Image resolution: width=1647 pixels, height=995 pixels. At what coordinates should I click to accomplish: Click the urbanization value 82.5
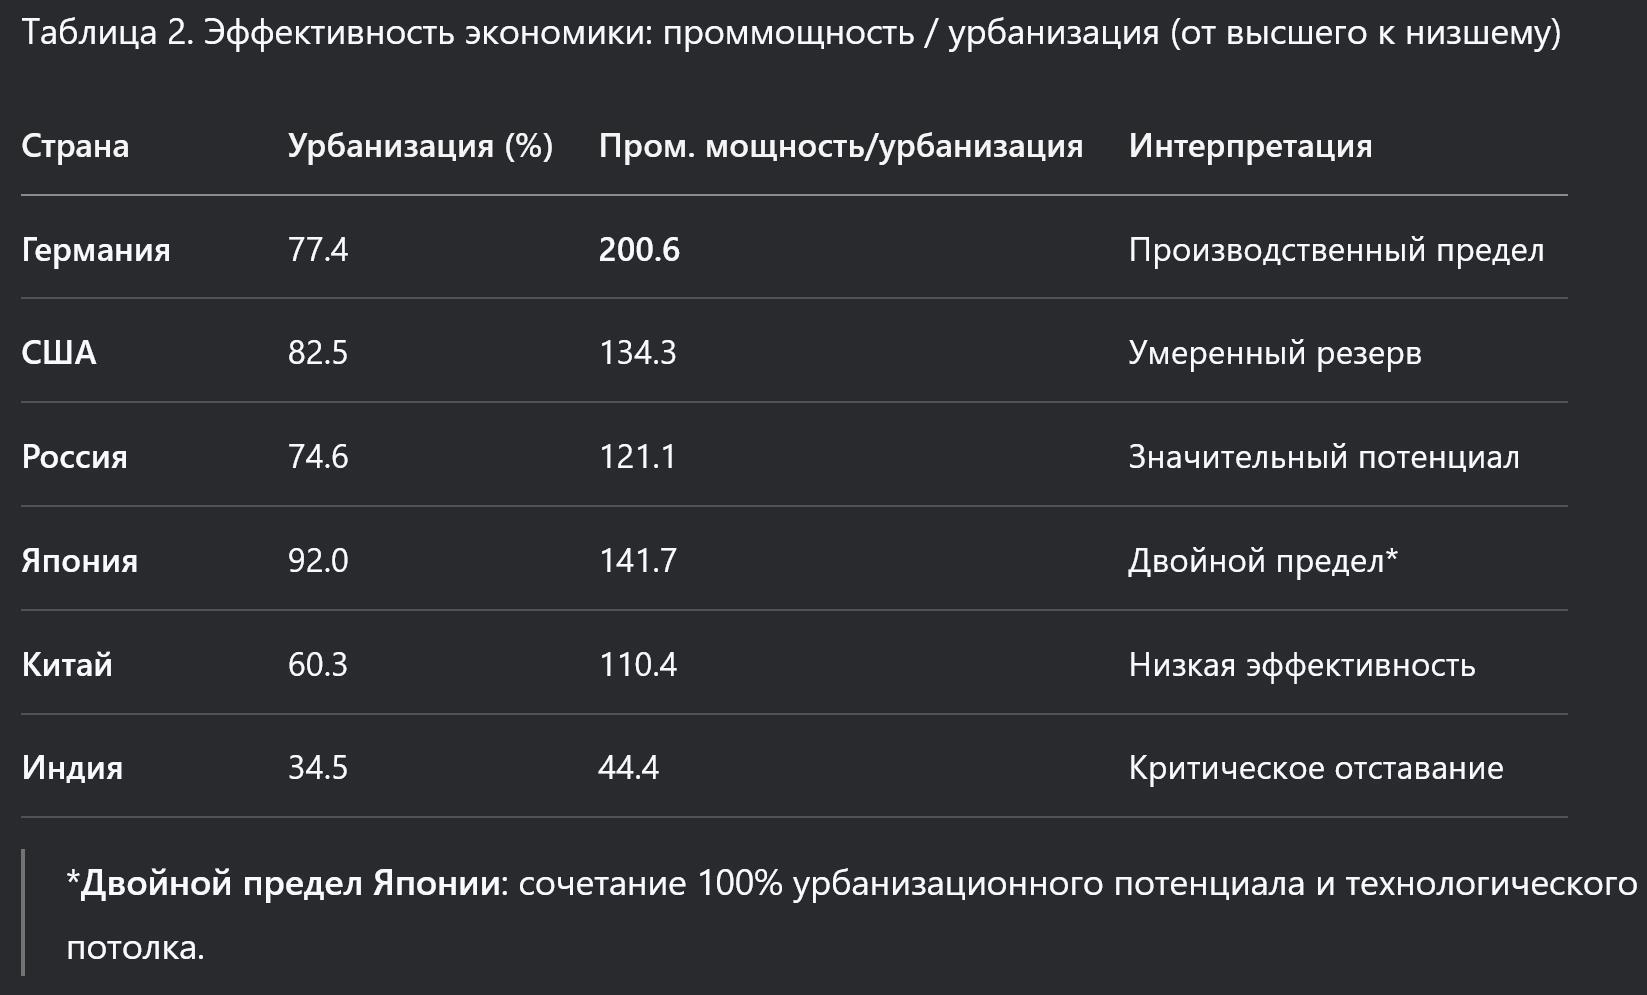click(318, 353)
